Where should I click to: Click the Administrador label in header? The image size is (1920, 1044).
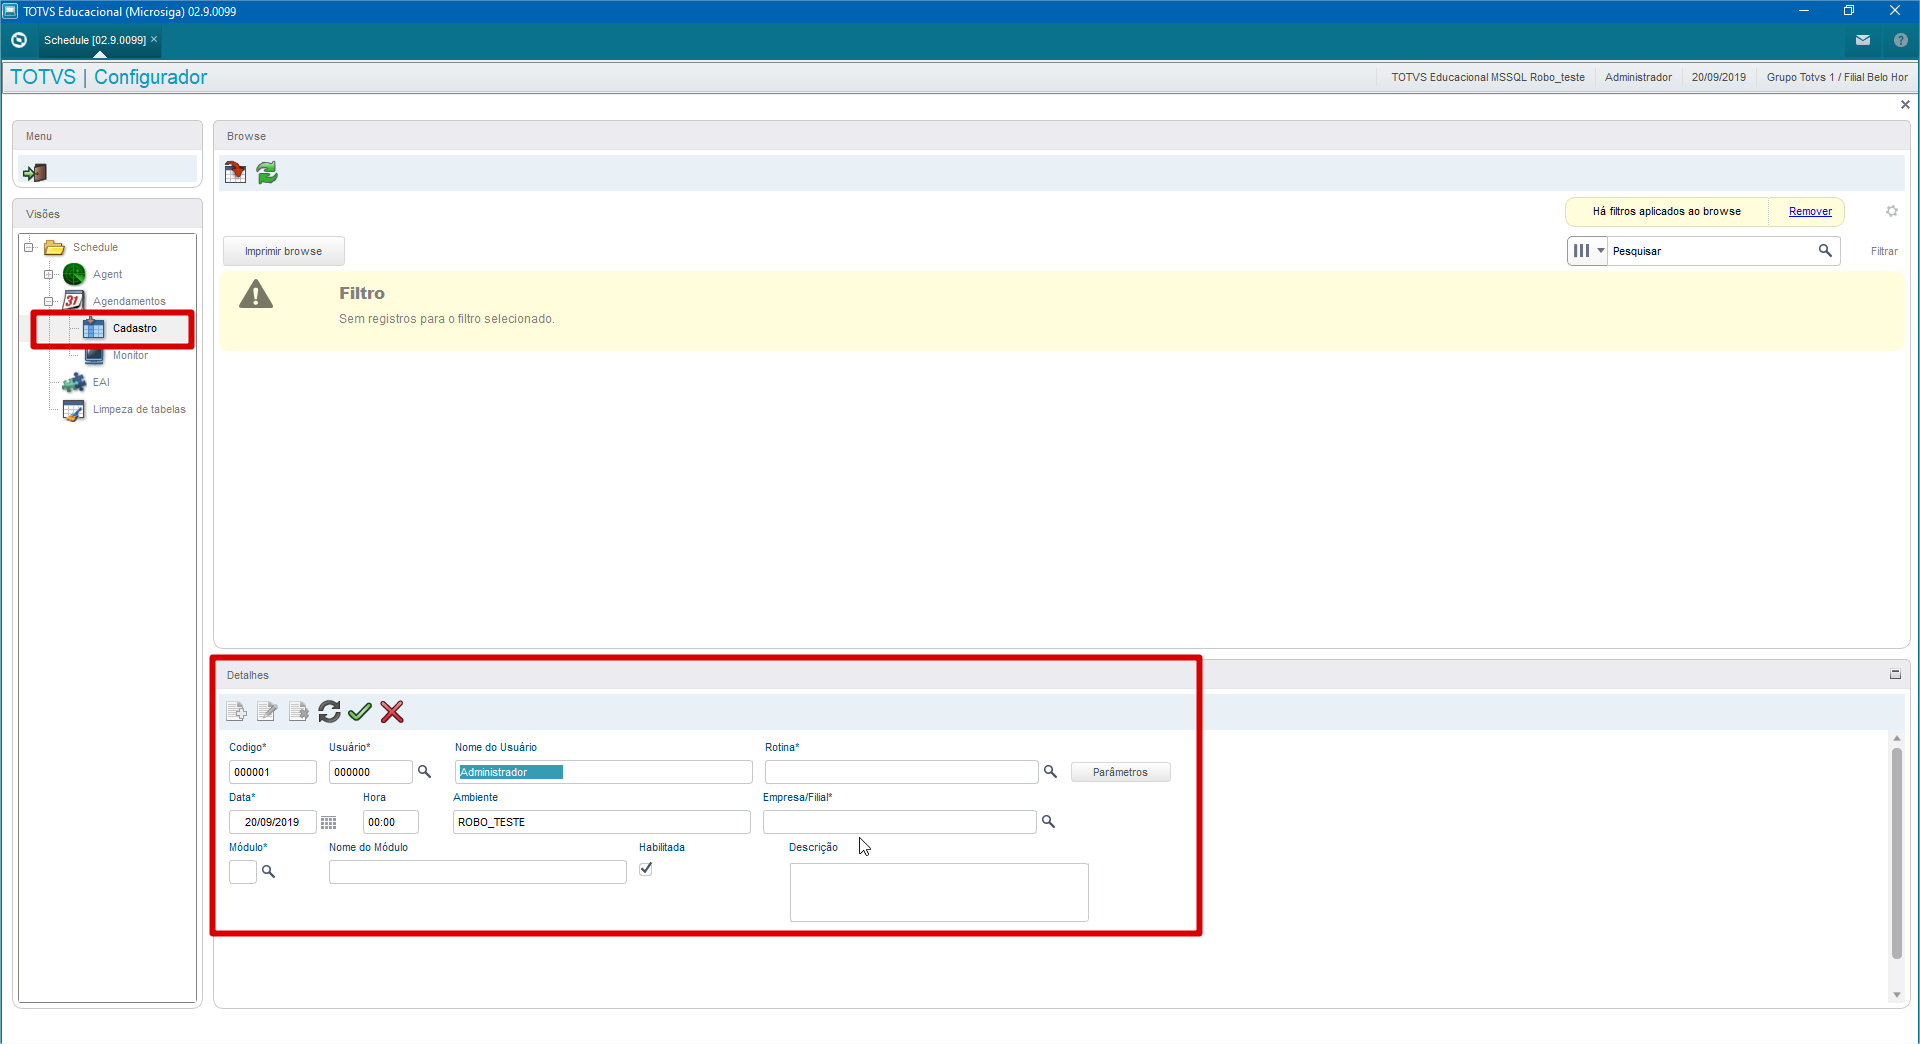[1638, 77]
